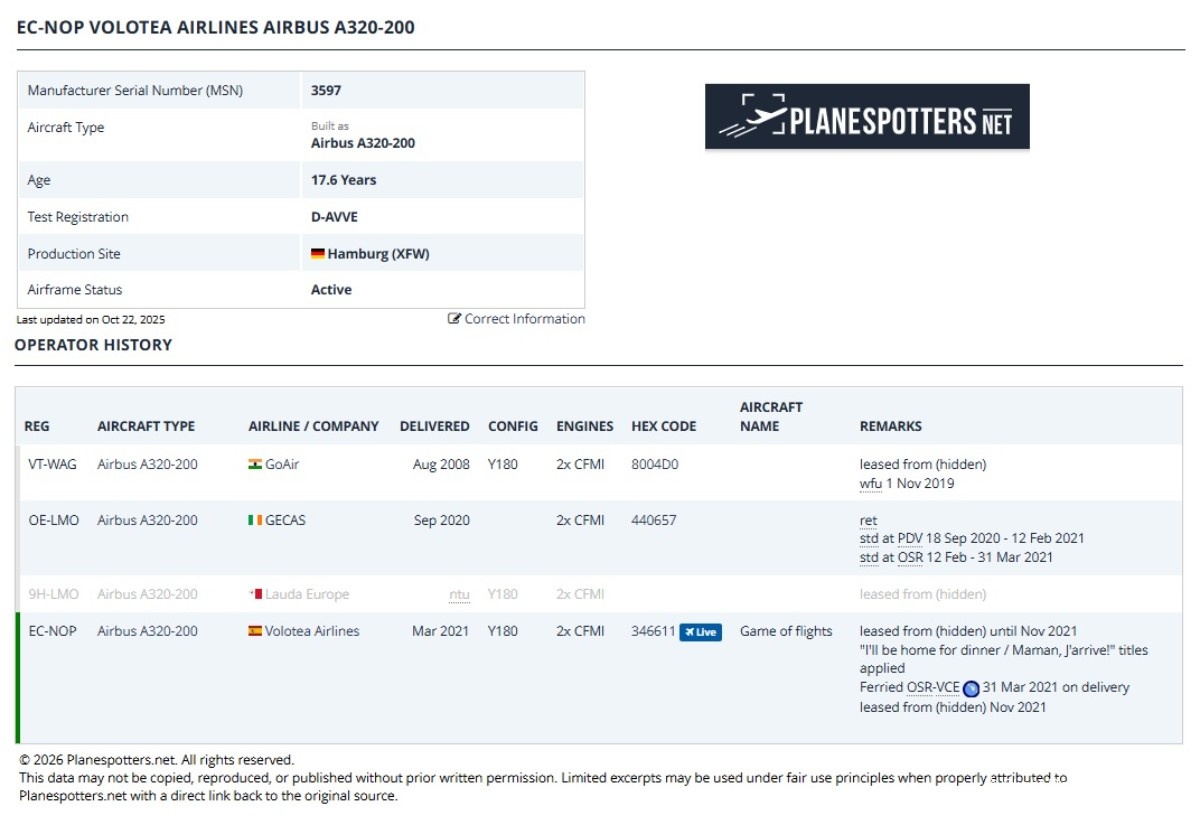1200x819 pixels.
Task: Click the German flag next to Hamburg
Action: point(318,254)
